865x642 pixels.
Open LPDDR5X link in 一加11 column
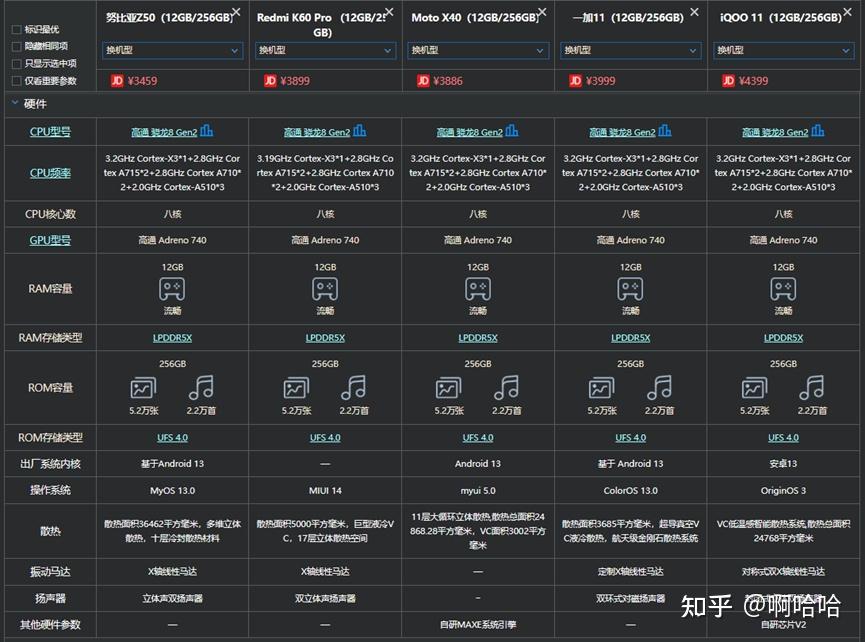click(x=631, y=338)
